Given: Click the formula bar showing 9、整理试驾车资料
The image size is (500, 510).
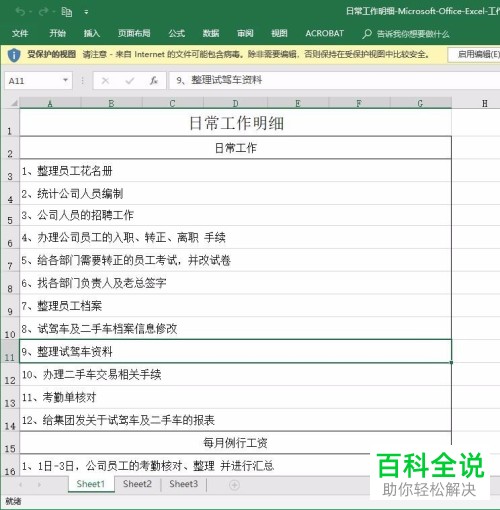Looking at the screenshot, I should click(334, 80).
